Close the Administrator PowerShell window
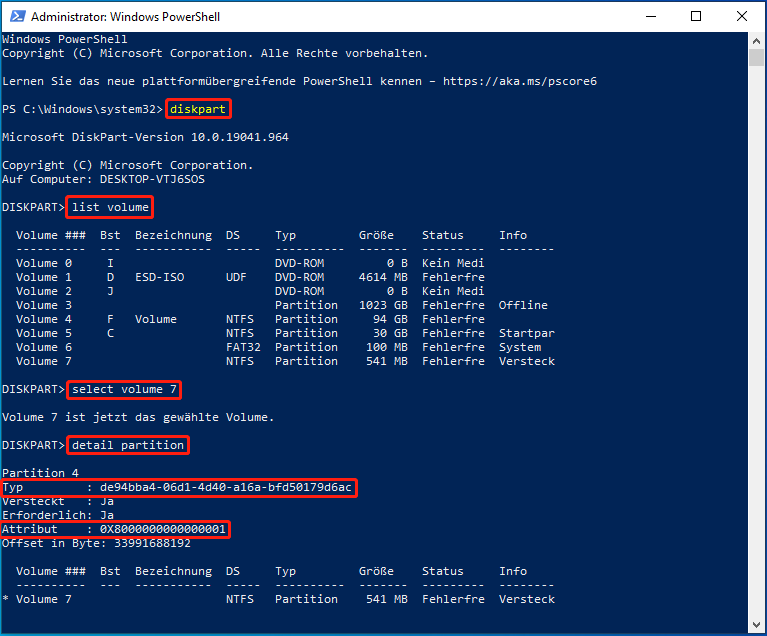This screenshot has height=636, width=767. tap(742, 17)
